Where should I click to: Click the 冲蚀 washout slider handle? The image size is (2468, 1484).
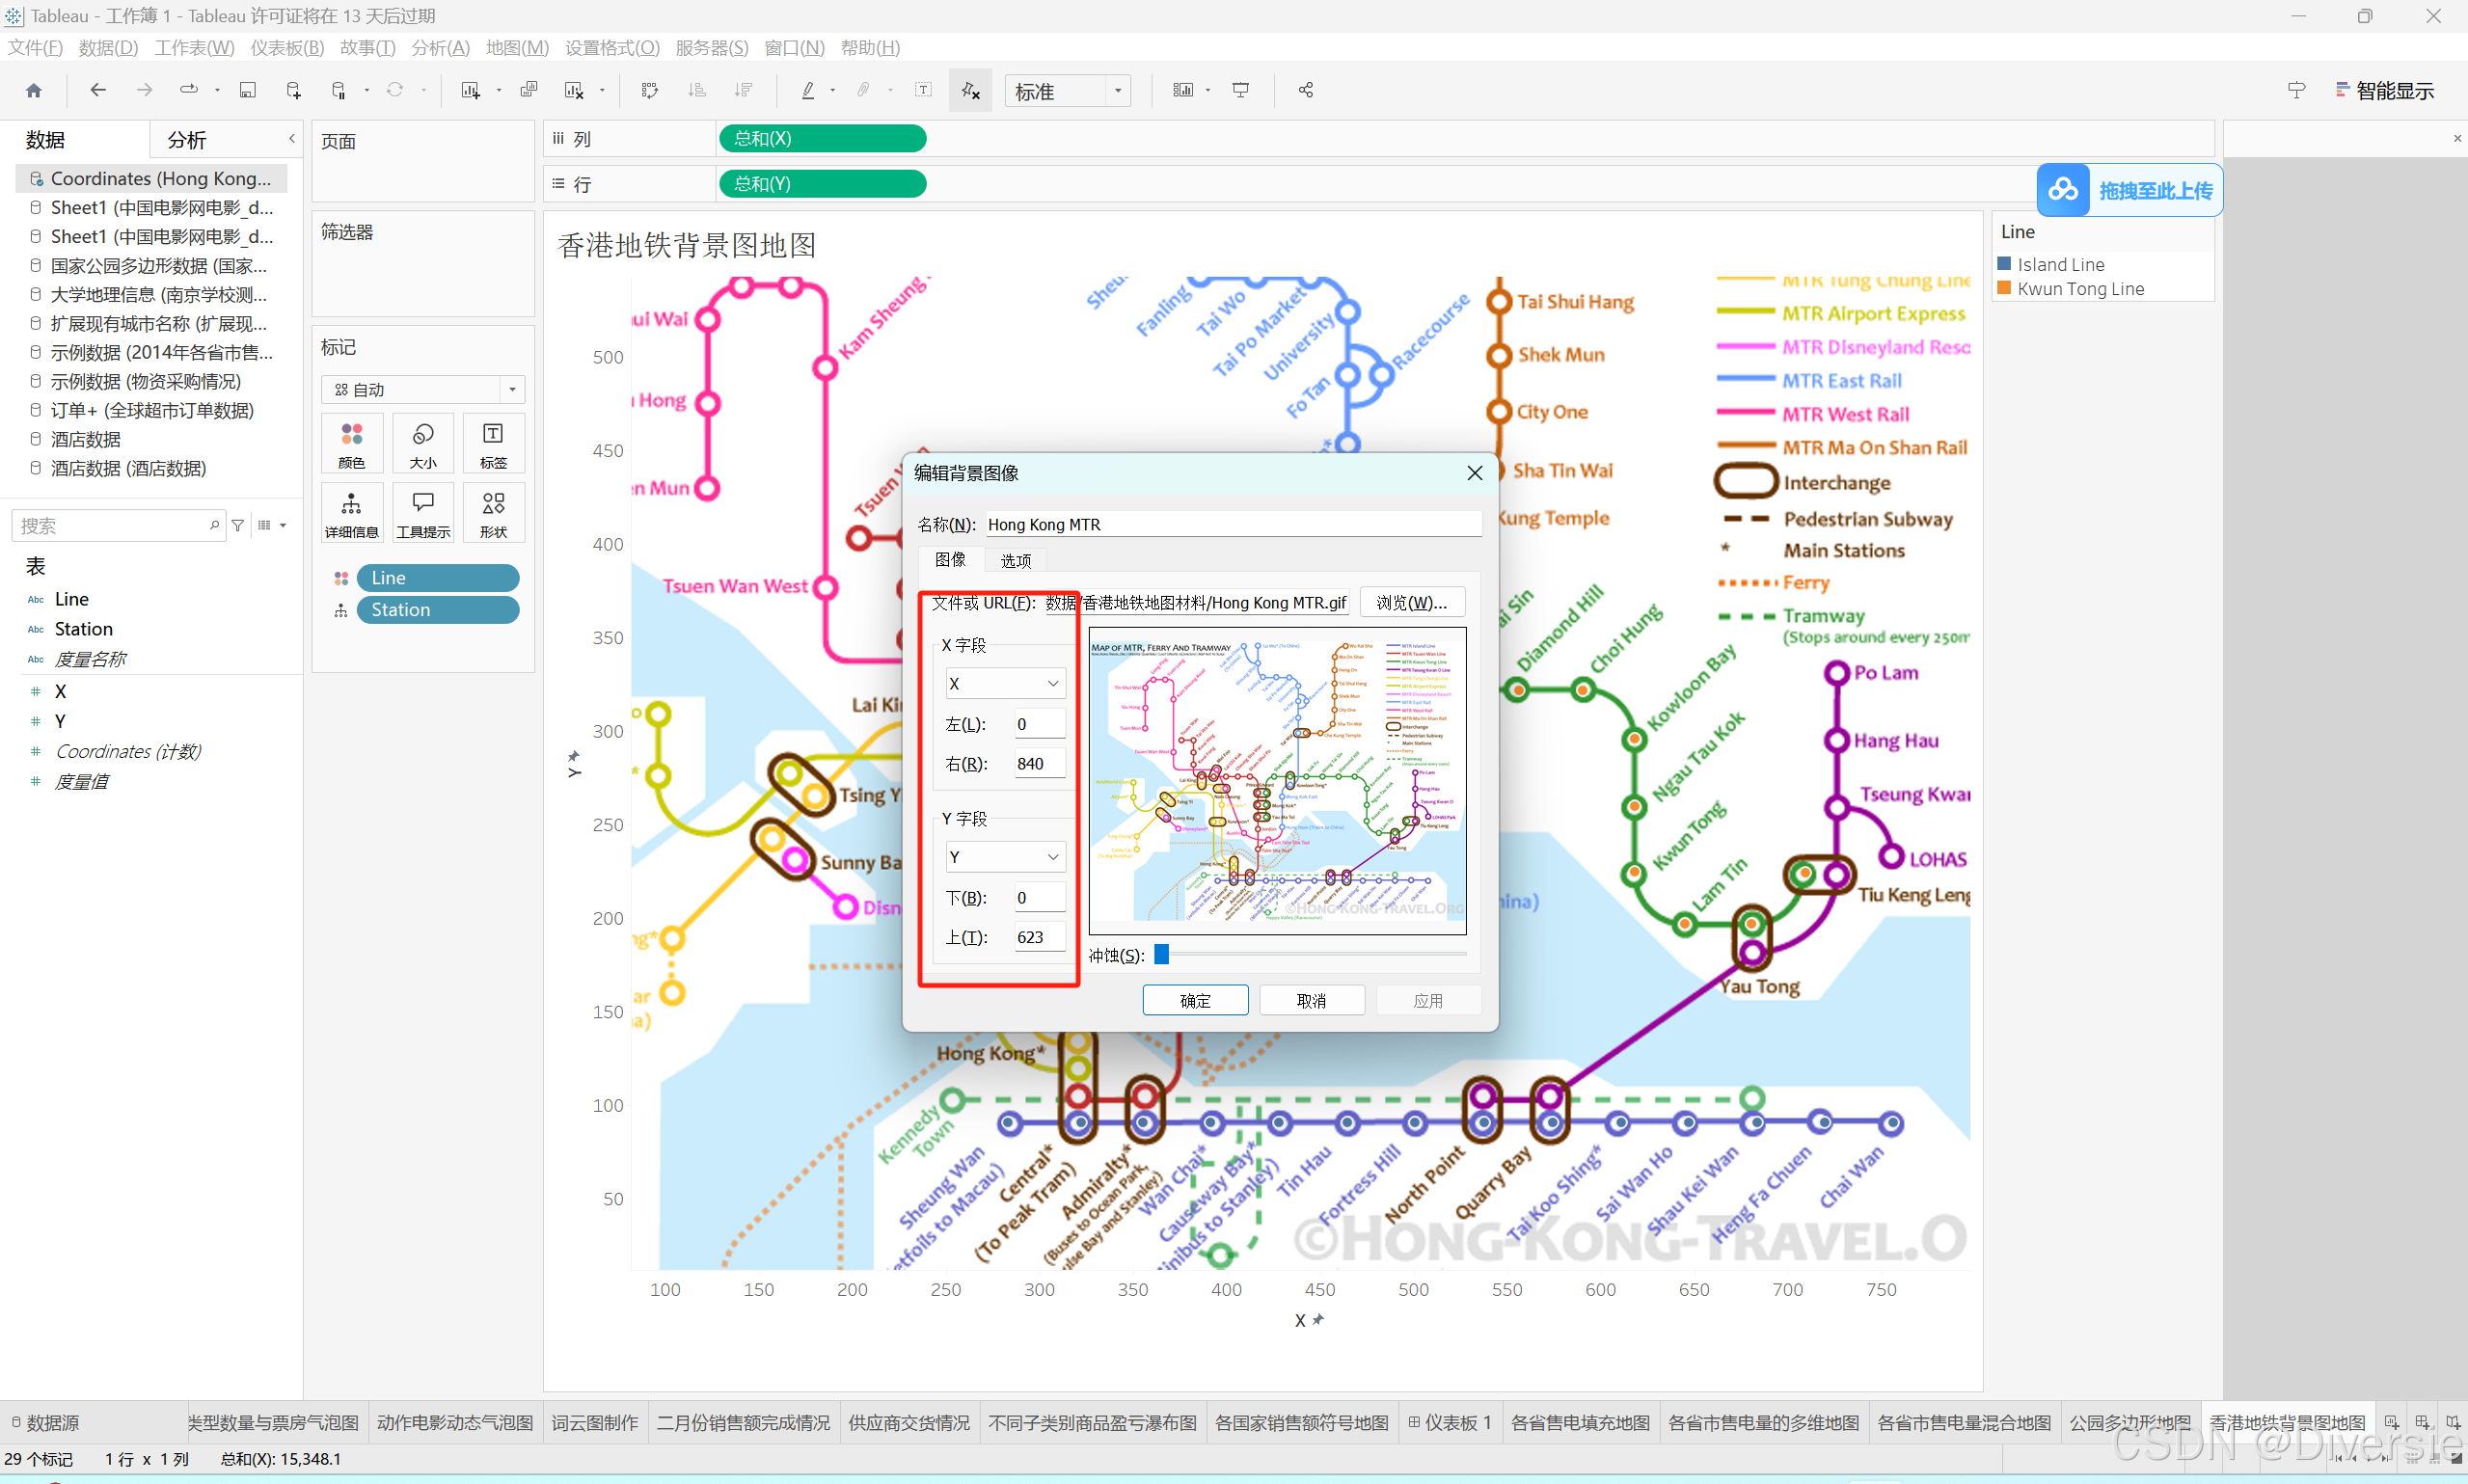click(1161, 955)
